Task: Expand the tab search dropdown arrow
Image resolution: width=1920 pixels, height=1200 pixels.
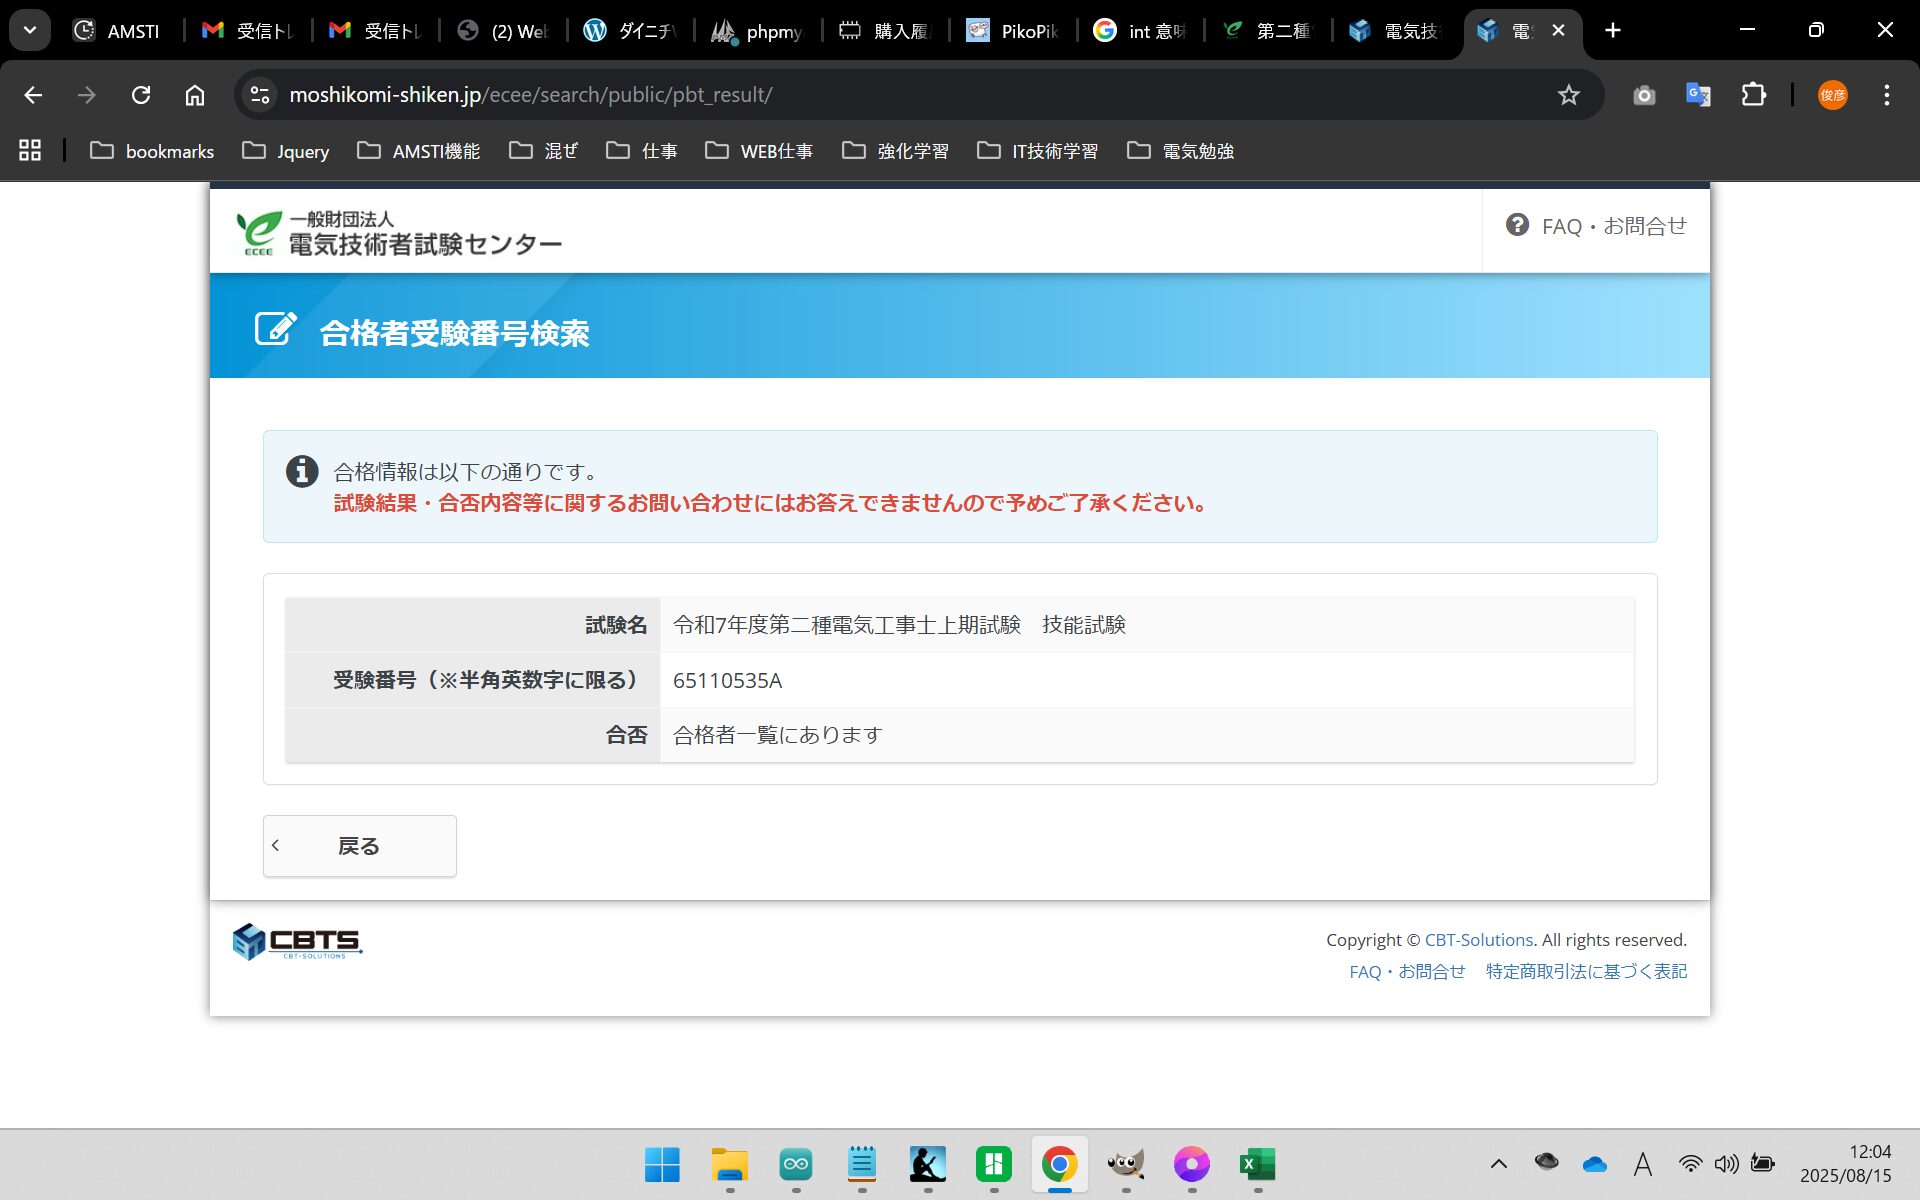Action: [30, 30]
